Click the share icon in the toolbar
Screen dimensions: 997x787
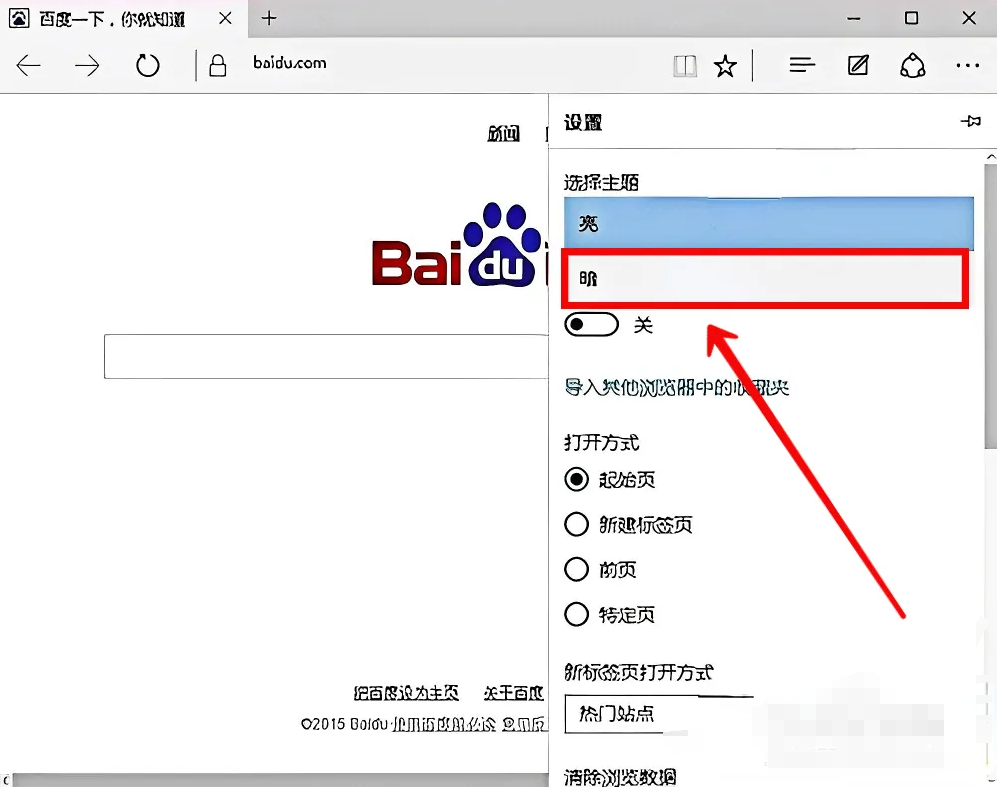click(x=912, y=65)
